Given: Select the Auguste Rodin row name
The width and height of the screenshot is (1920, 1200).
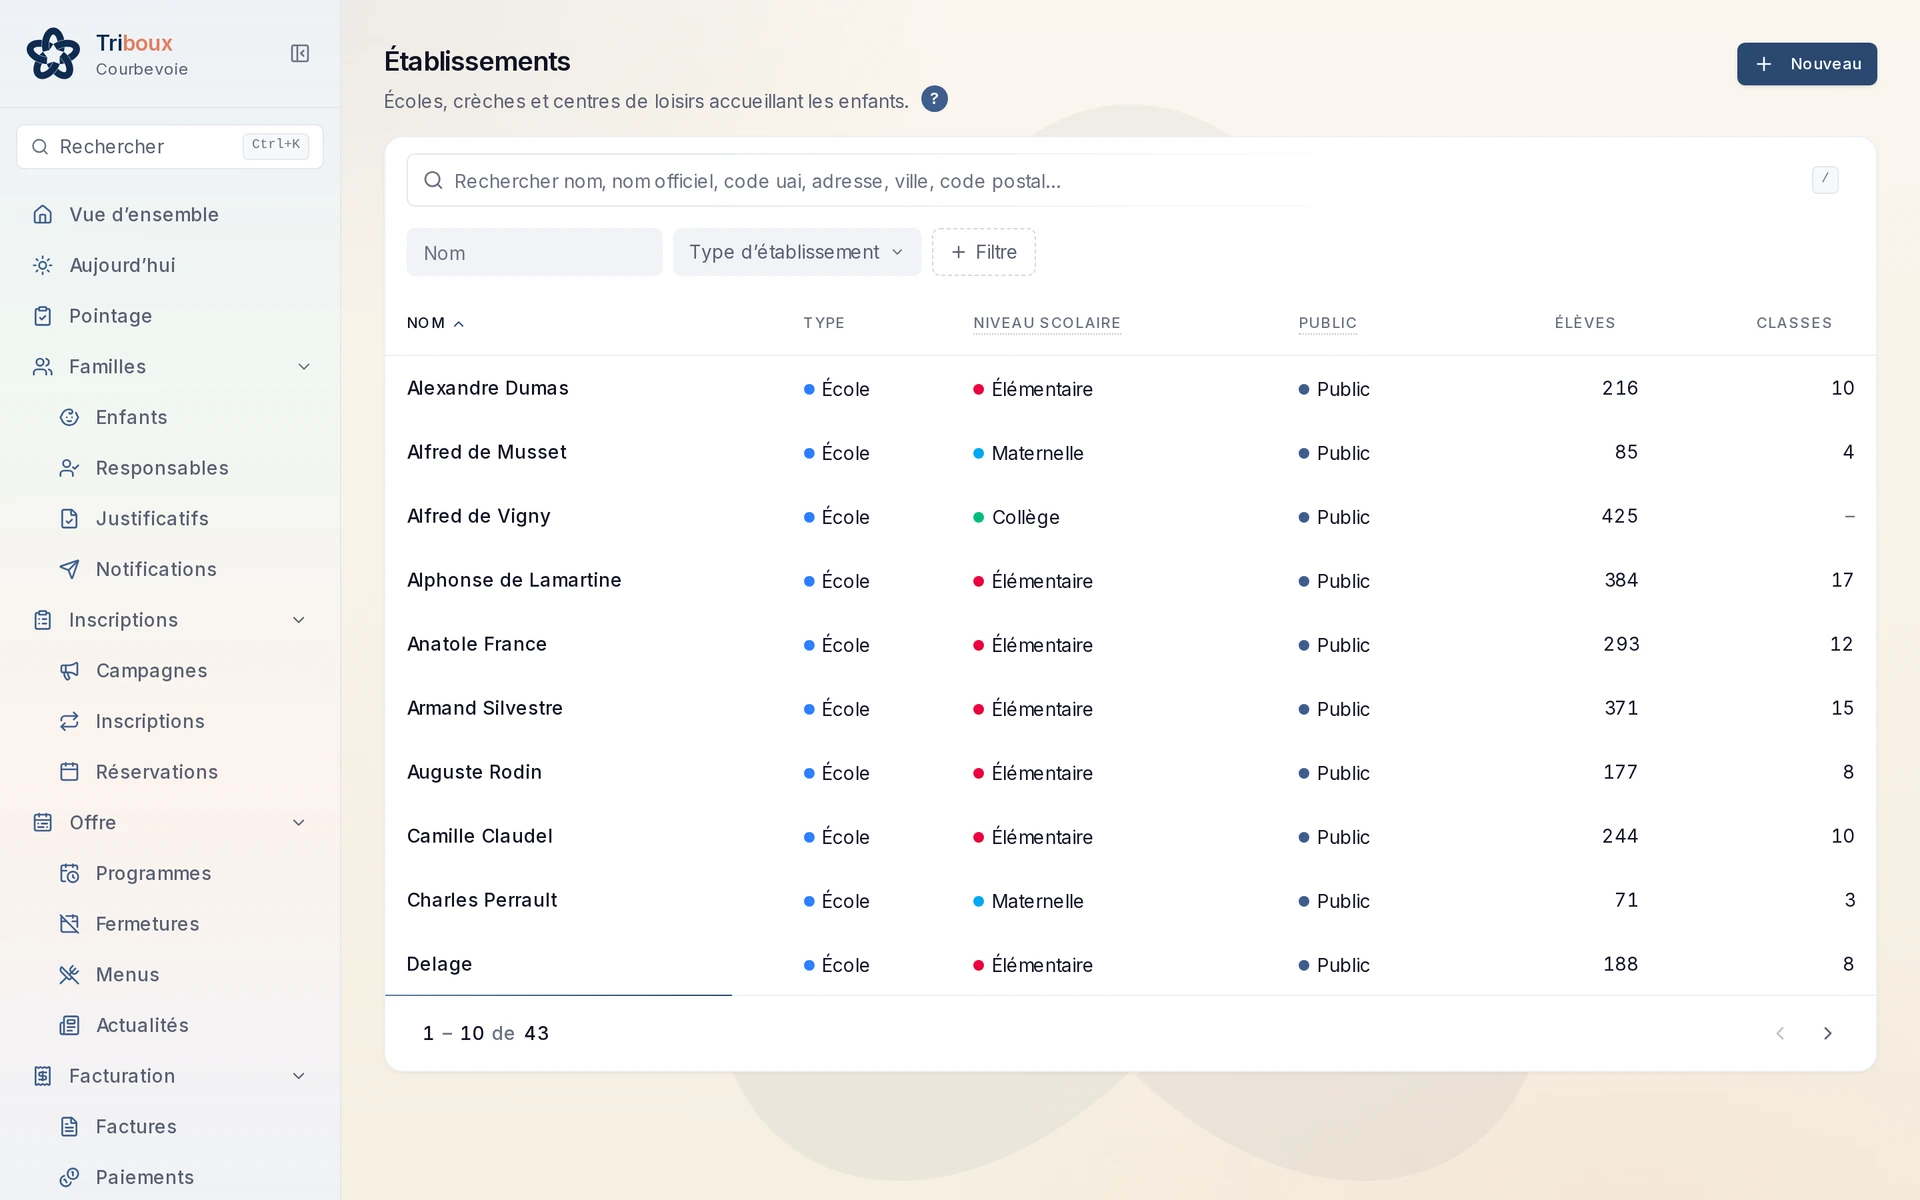Looking at the screenshot, I should pos(475,772).
